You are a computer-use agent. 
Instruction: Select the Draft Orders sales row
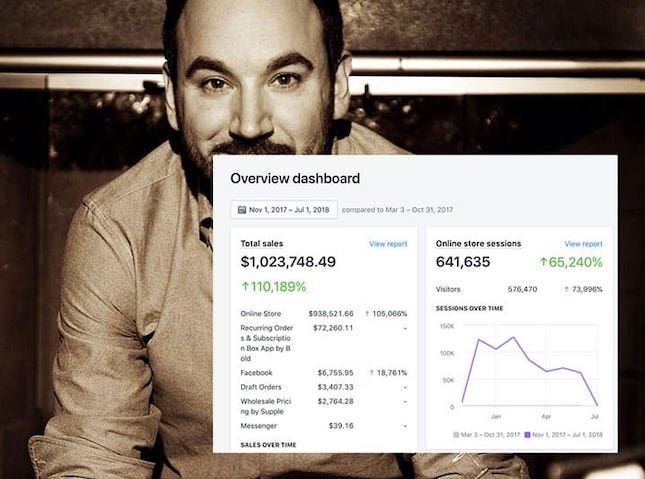click(324, 387)
